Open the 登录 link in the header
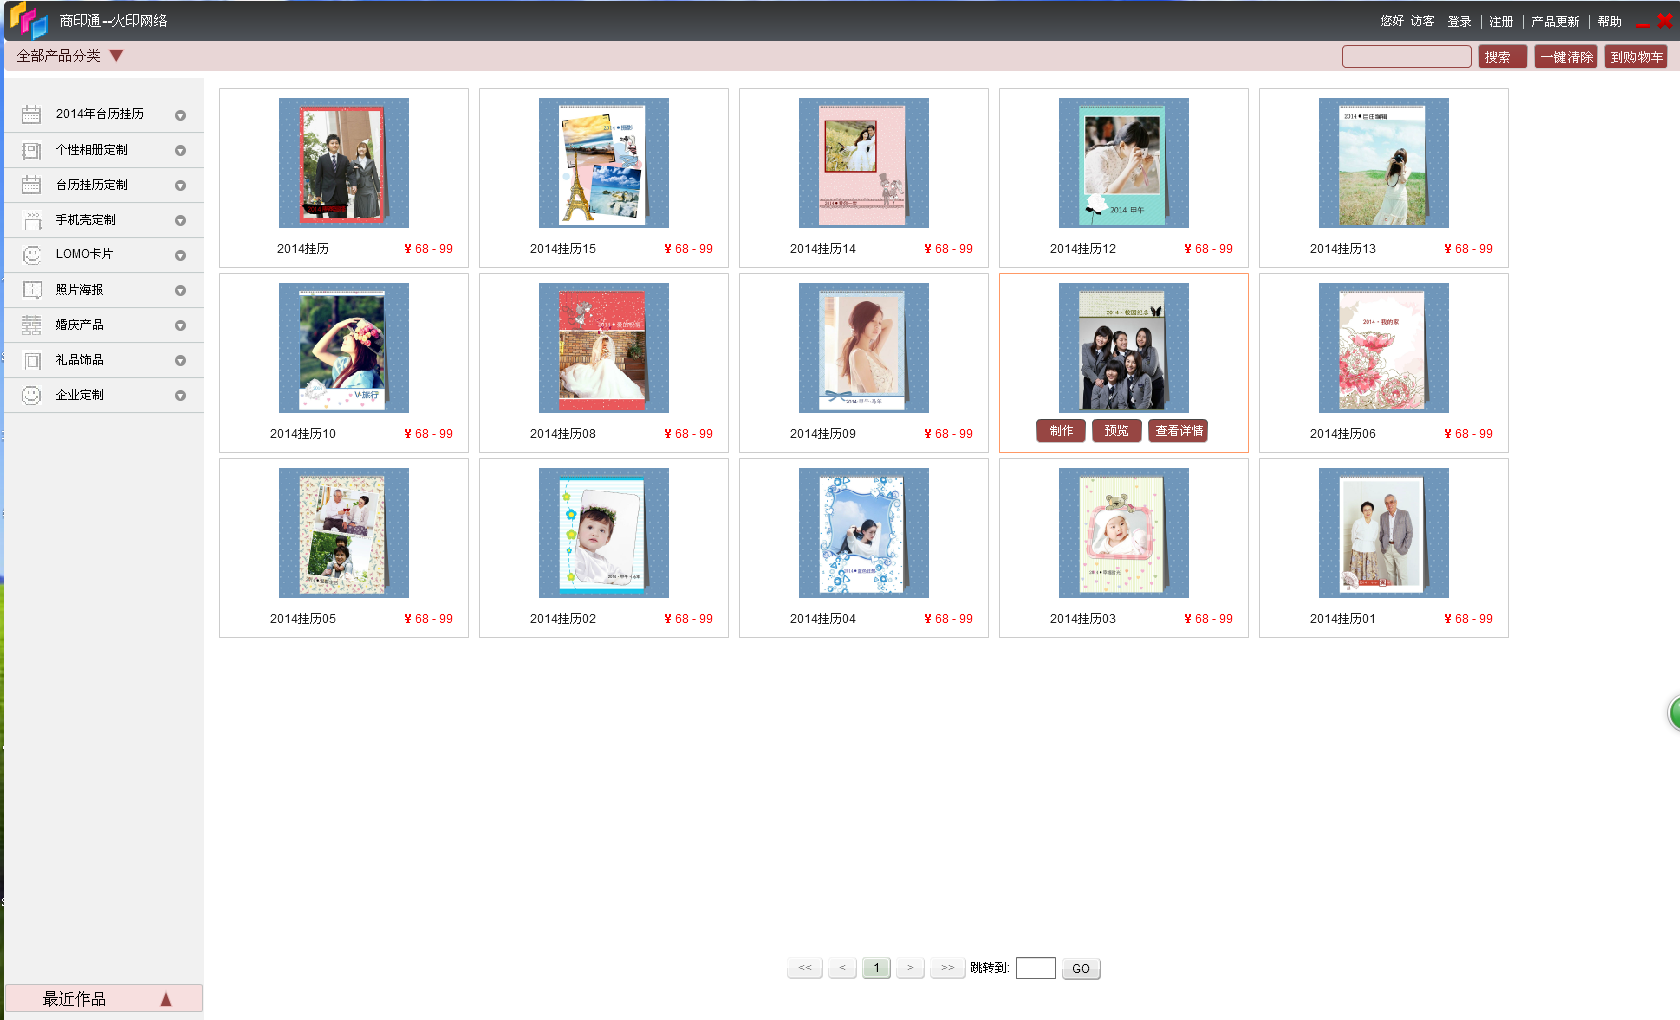The width and height of the screenshot is (1680, 1020). coord(1459,21)
